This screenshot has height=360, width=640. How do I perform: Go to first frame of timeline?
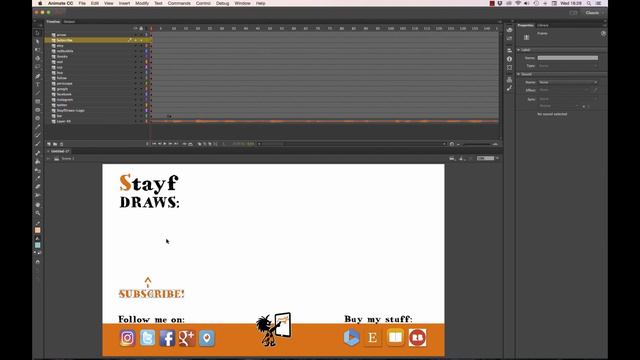pyautogui.click(x=154, y=144)
